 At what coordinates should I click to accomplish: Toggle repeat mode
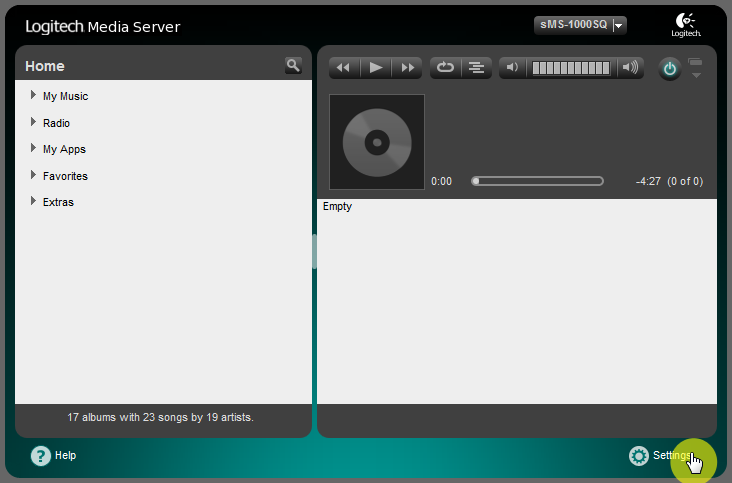click(445, 68)
